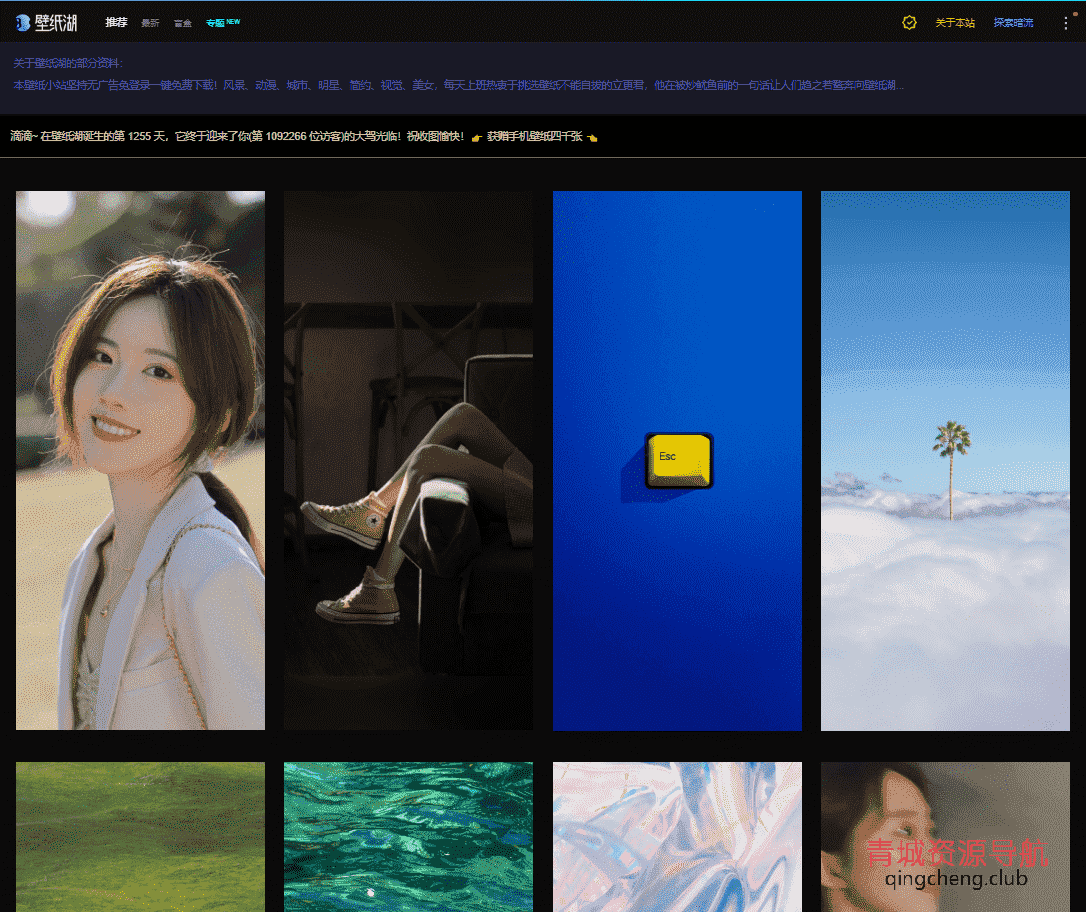
Task: Open the three-dot more options menu
Action: click(x=1065, y=23)
